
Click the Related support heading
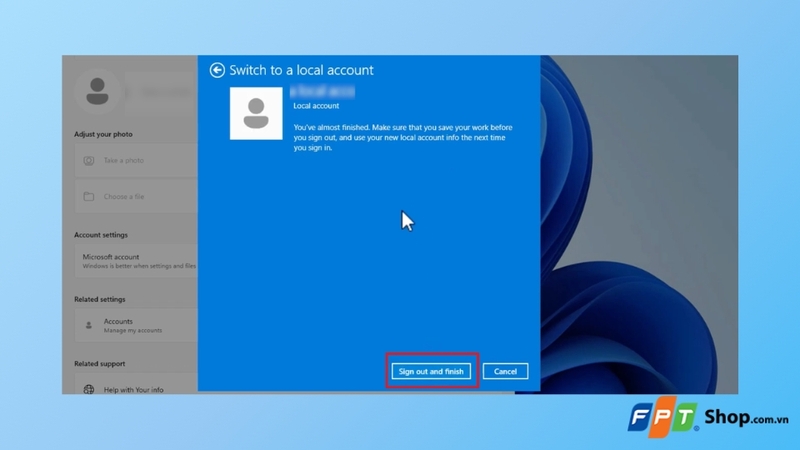tap(99, 364)
